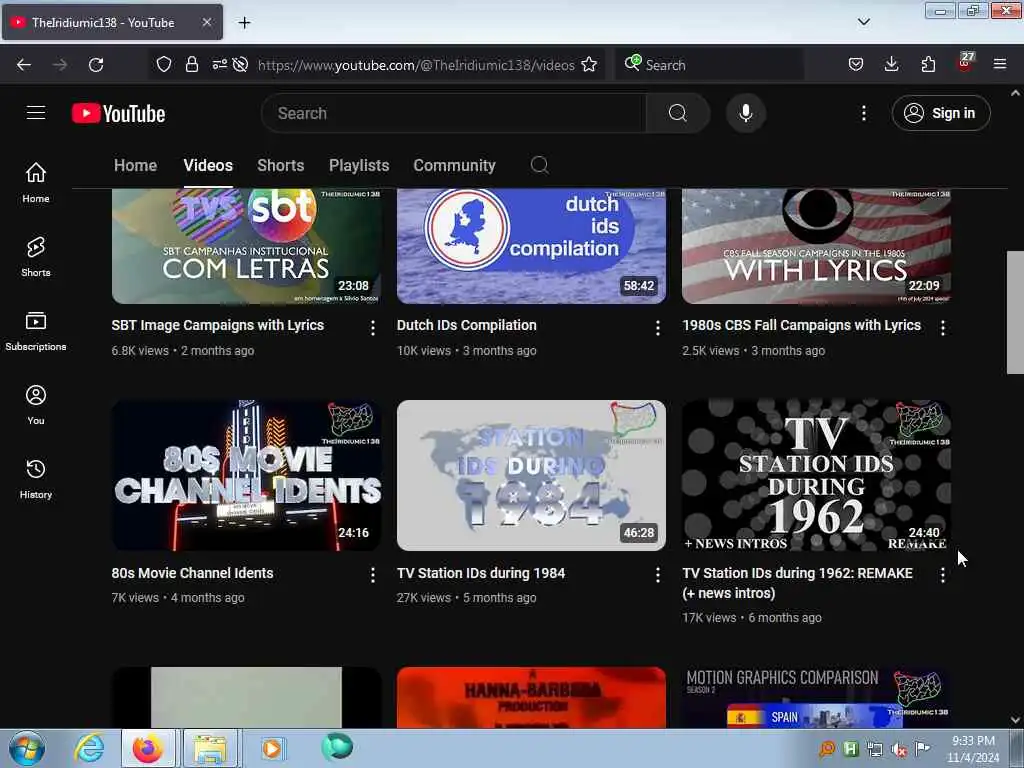
Task: Select TheIridiumic138 - YouTube browser tab
Action: click(112, 22)
